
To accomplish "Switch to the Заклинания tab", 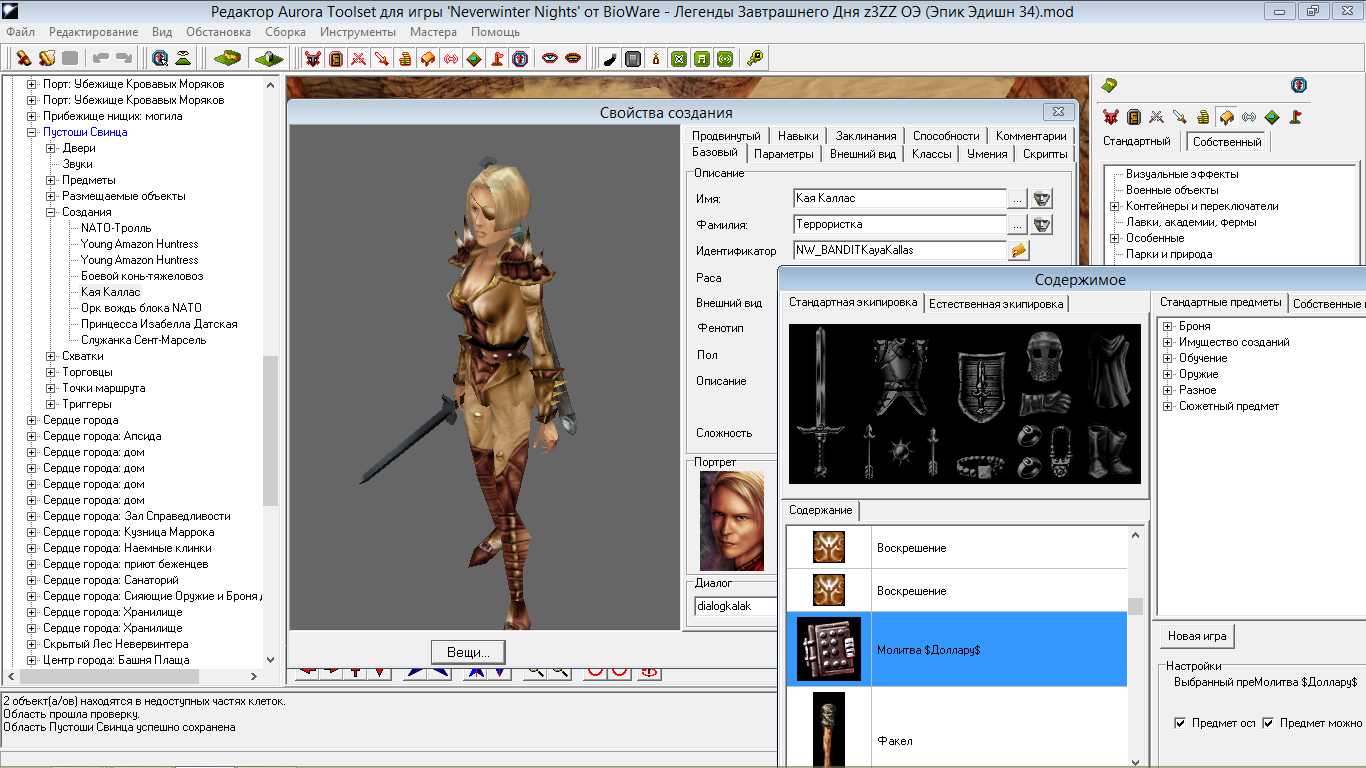I will pyautogui.click(x=866, y=136).
